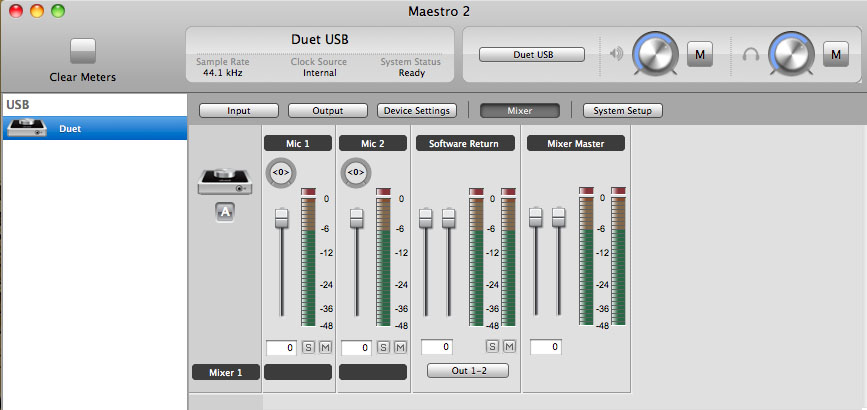Click the Mic 1 pan knob
This screenshot has width=867, height=410.
281,172
